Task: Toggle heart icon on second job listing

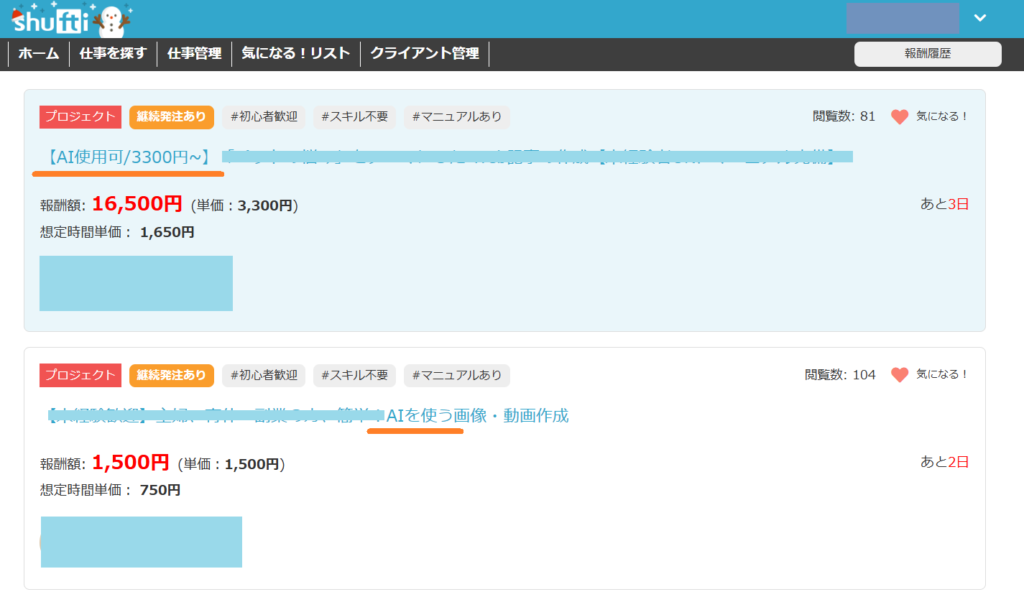Action: pos(899,375)
